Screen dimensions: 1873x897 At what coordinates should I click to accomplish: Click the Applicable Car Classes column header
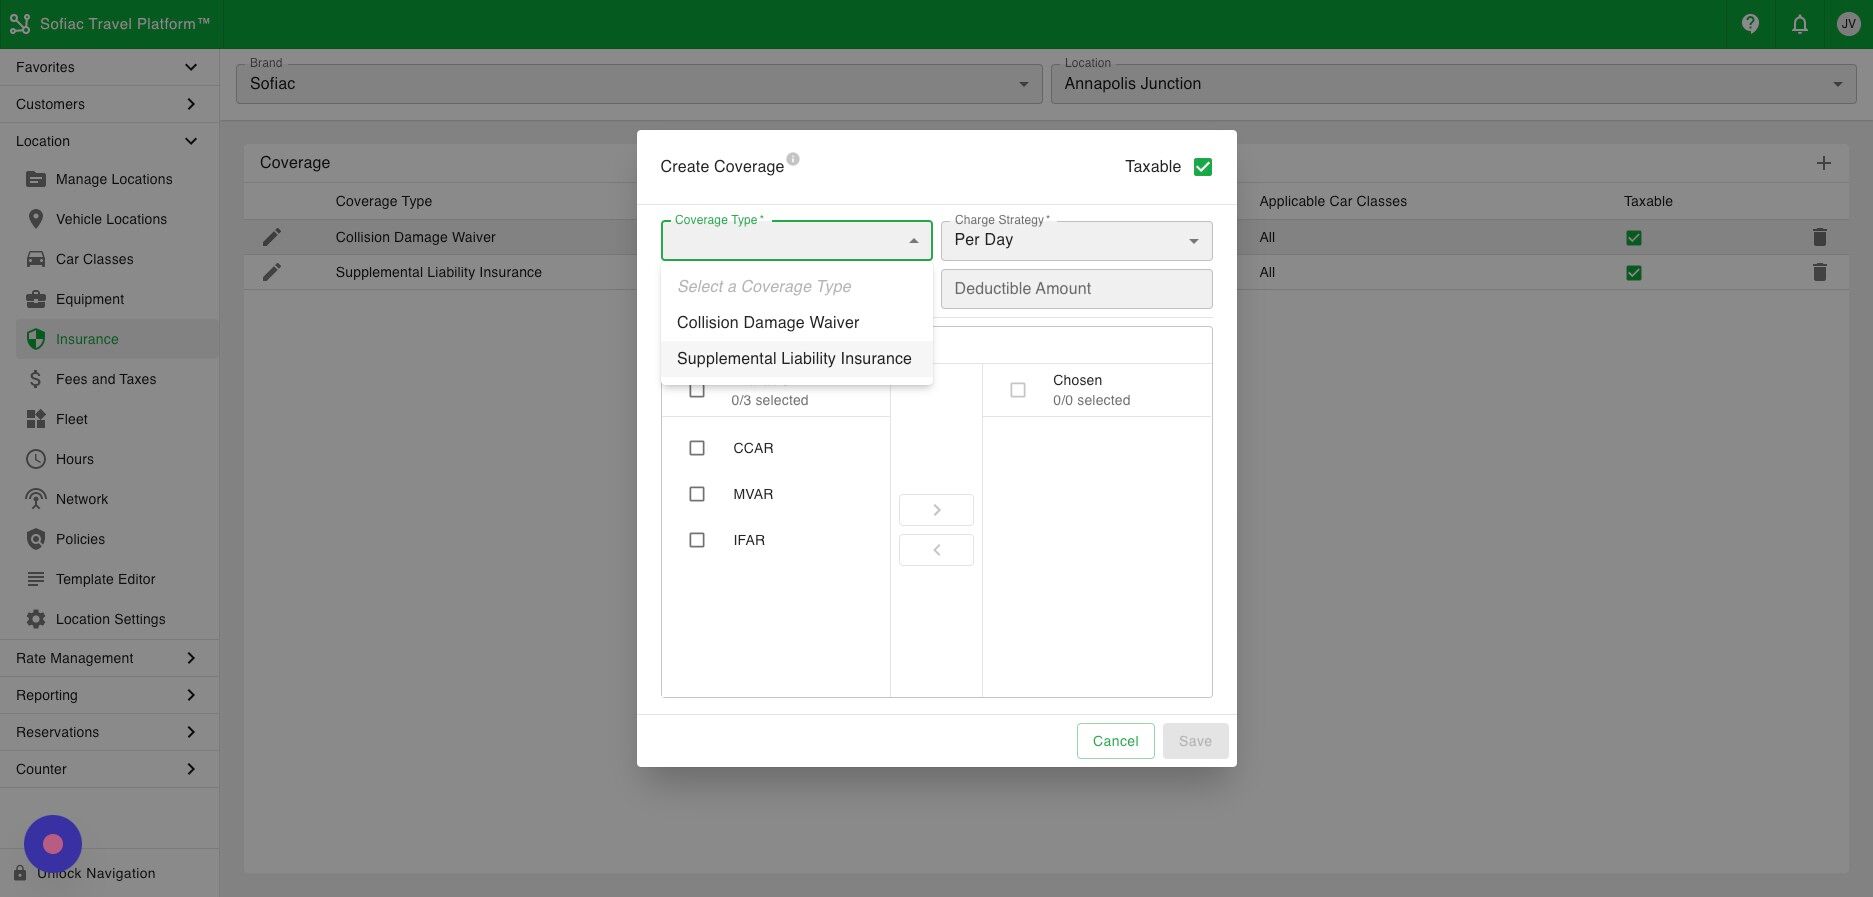click(1333, 201)
